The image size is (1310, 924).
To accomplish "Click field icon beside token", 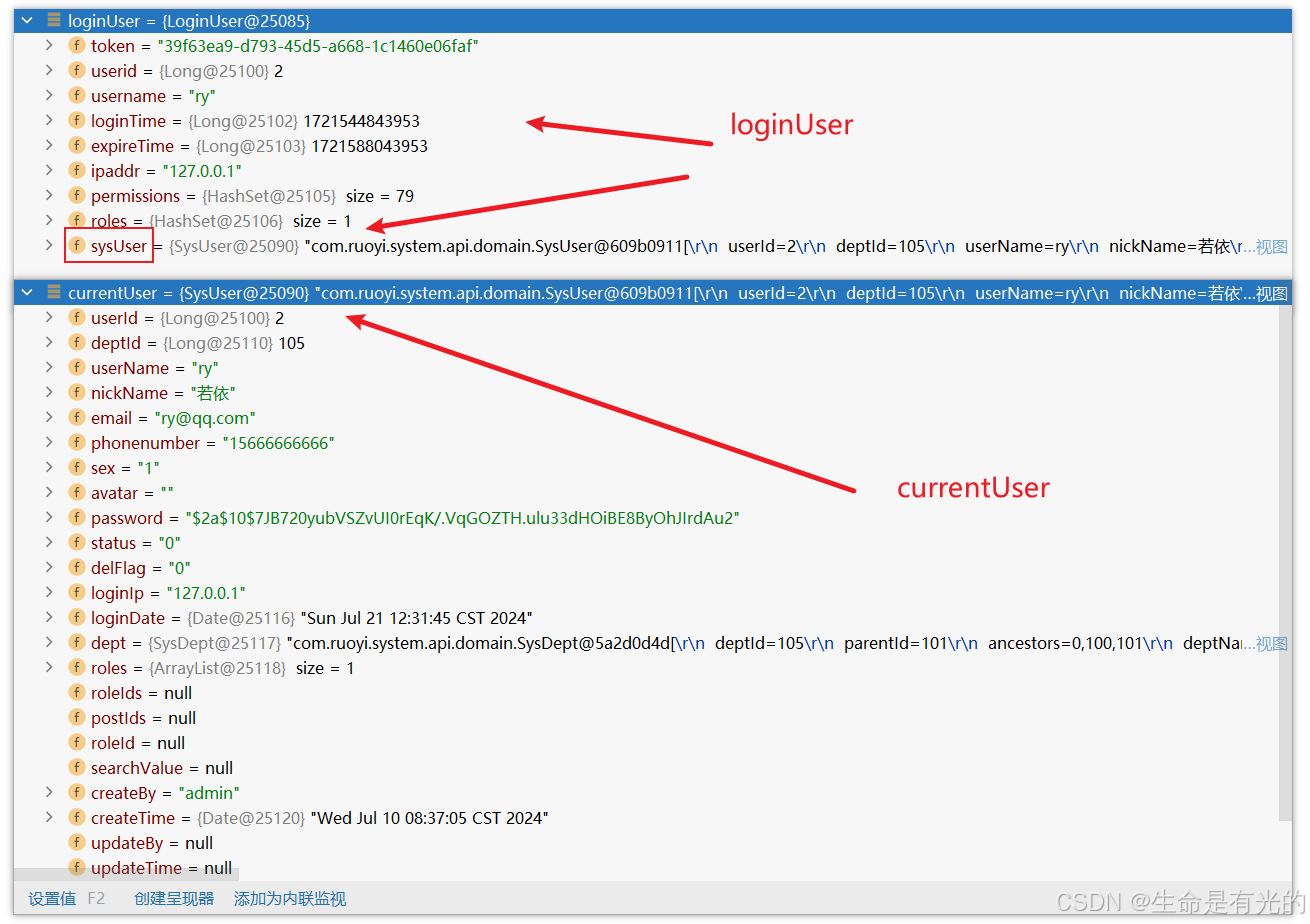I will (x=77, y=45).
